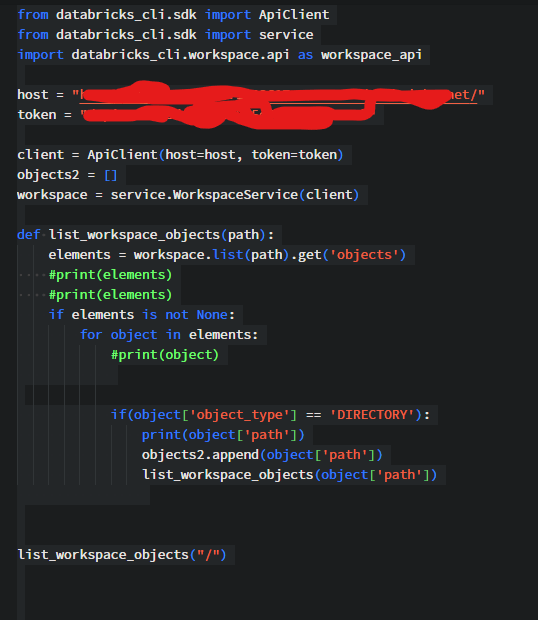Select the 'workspace_api' alias text

[371, 55]
